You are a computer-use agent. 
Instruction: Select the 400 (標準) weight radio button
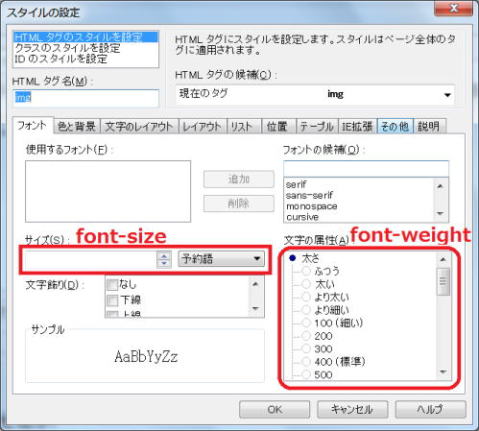(x=306, y=361)
